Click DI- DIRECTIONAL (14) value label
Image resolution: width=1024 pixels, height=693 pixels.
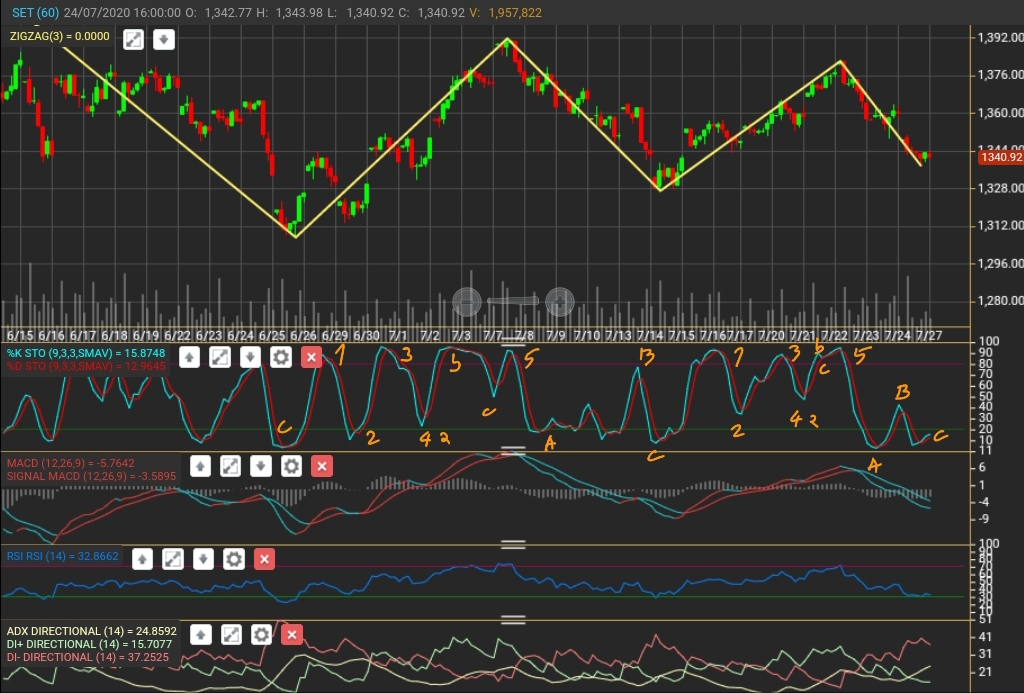88,657
